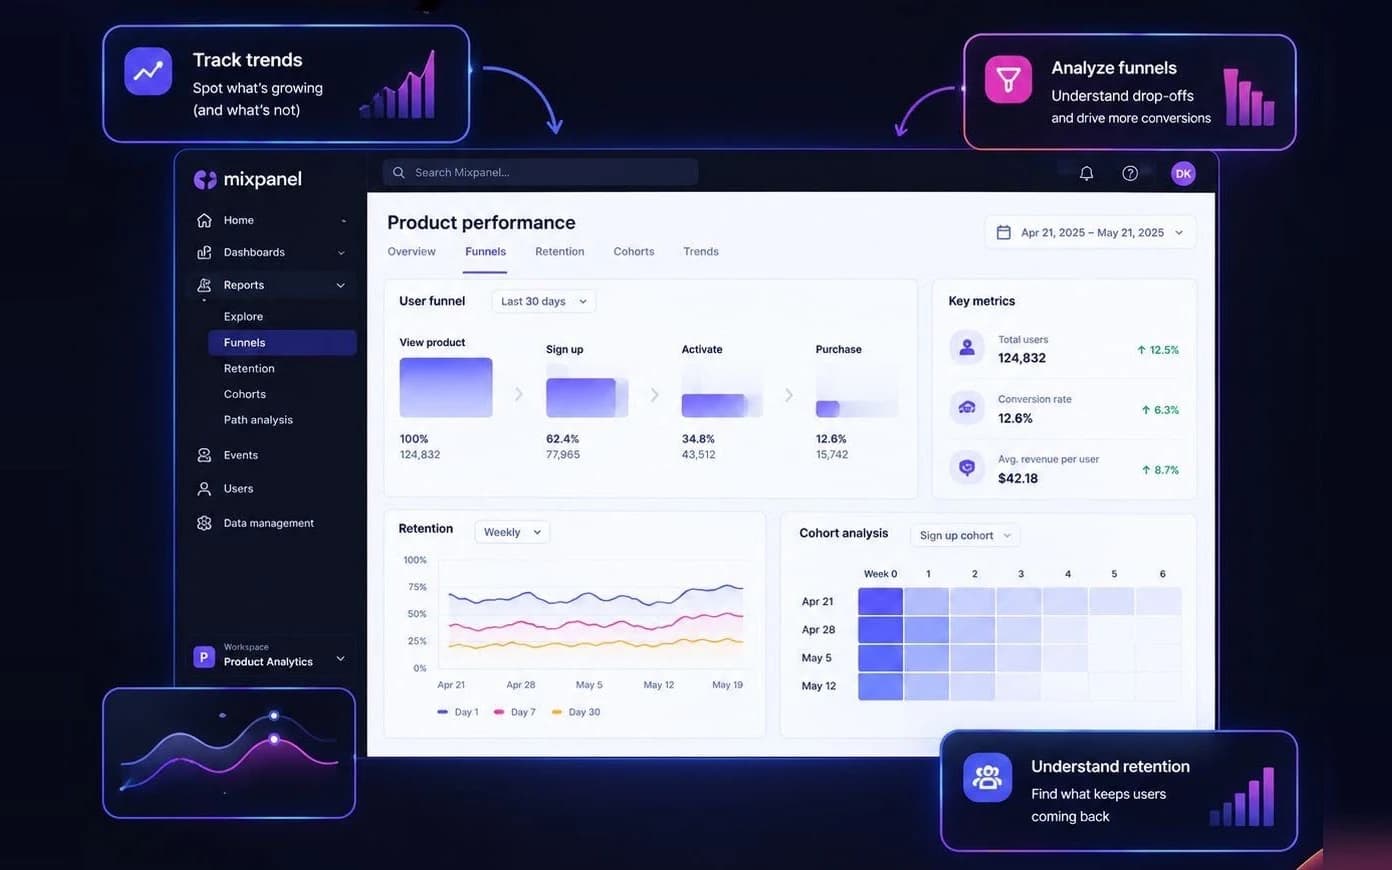This screenshot has width=1392, height=870.
Task: Click the Reports icon in sidebar
Action: click(x=204, y=285)
